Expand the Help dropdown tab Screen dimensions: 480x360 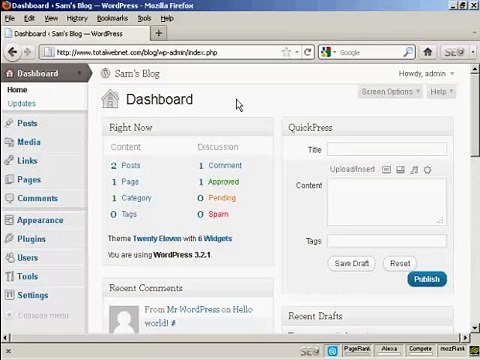coord(441,92)
